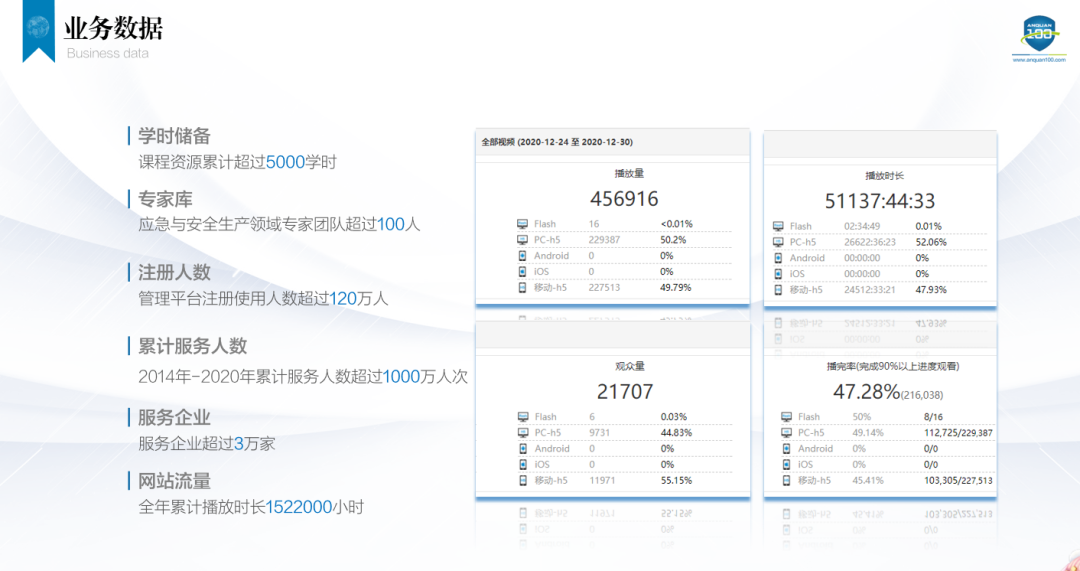Click the Flash monitor icon in 观众量 panel
This screenshot has height=571, width=1080.
(x=522, y=417)
